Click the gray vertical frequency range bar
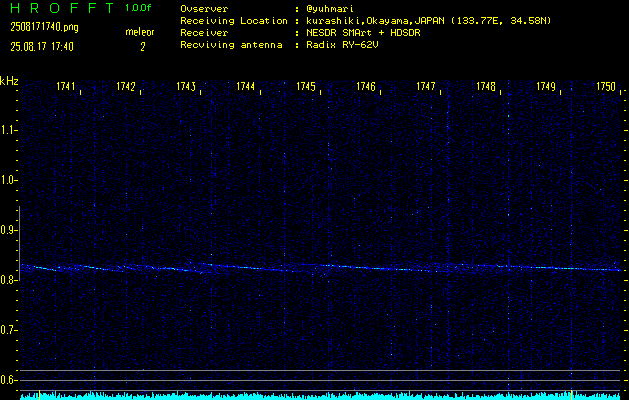The image size is (629, 400). 20,243
